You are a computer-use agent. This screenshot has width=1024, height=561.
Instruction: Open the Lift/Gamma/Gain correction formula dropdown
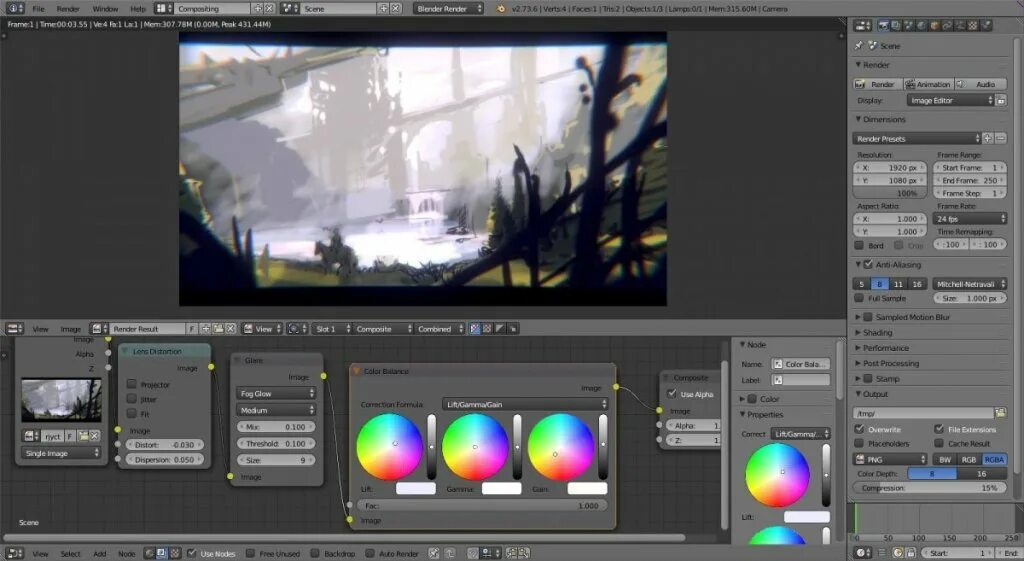525,404
